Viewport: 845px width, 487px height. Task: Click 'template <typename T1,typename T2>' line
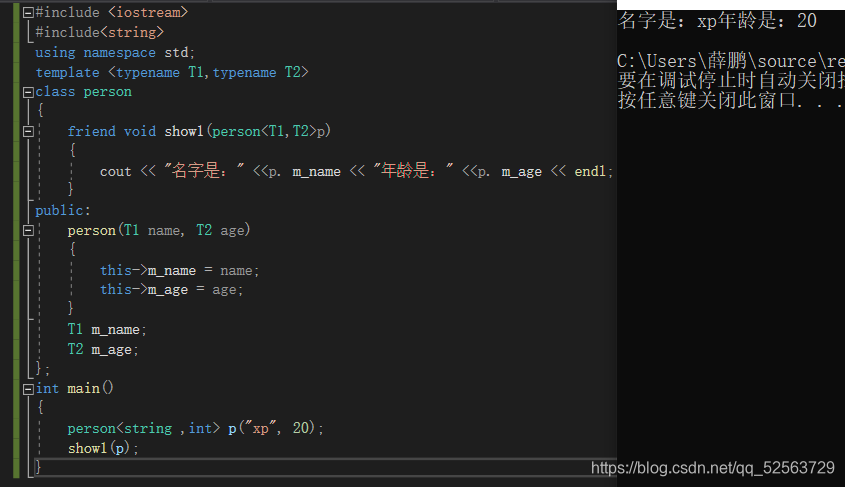pyautogui.click(x=172, y=72)
